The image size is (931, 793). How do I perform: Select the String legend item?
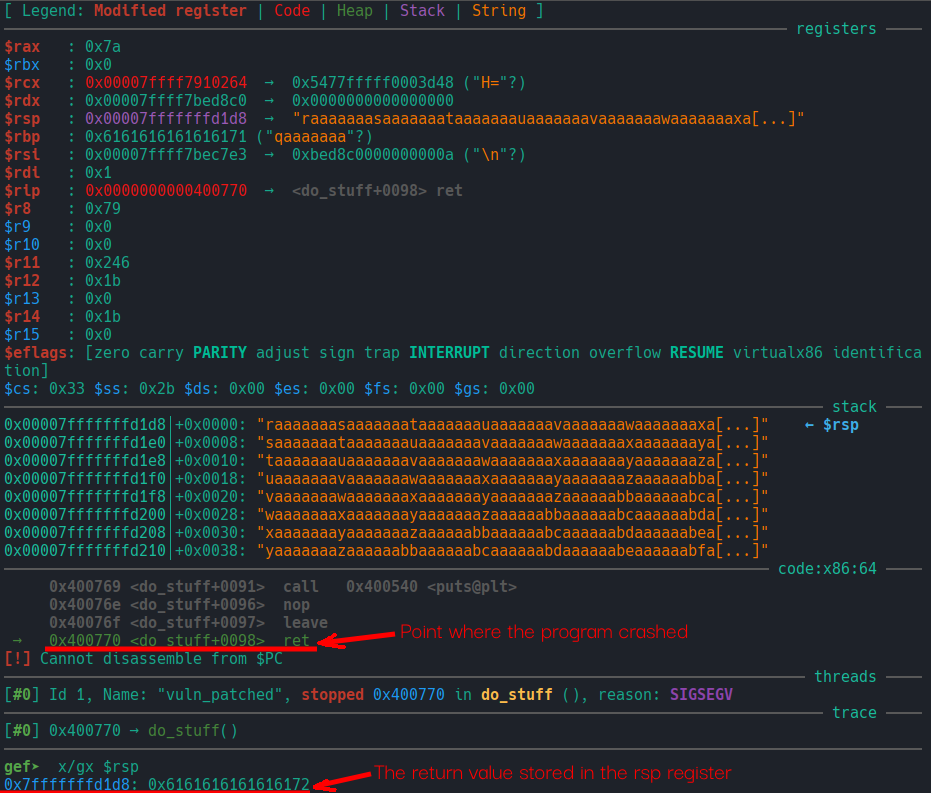point(497,11)
